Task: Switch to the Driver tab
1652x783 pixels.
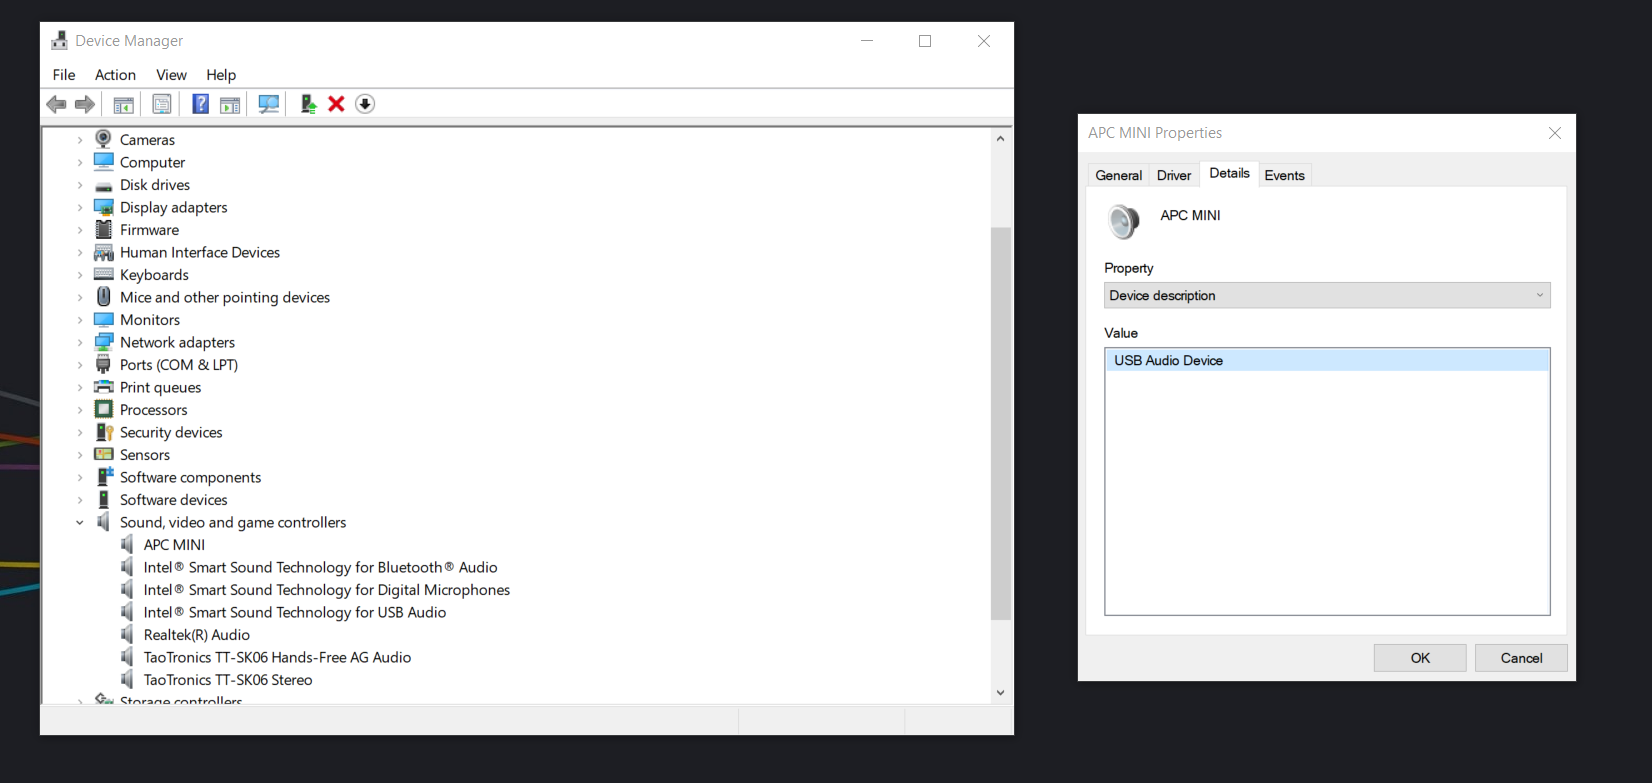Action: pyautogui.click(x=1174, y=175)
